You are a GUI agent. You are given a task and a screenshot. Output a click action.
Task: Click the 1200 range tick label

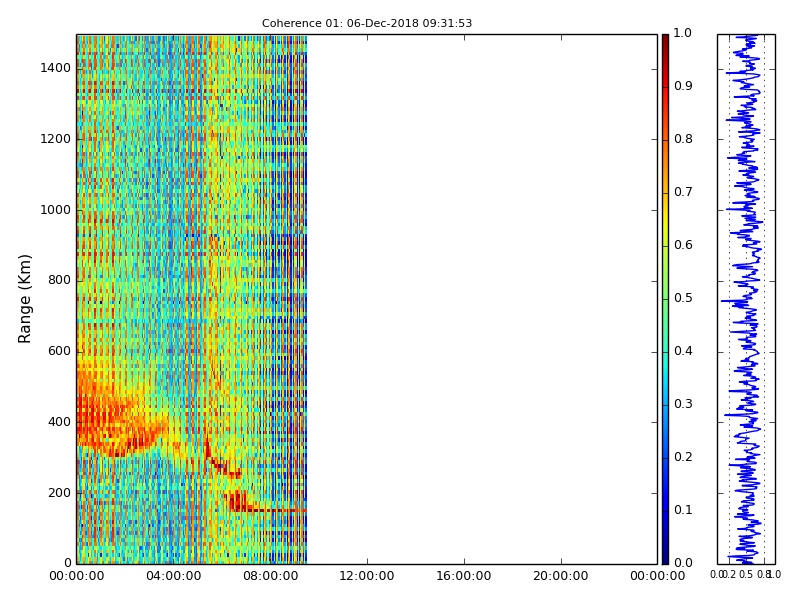[x=56, y=139]
